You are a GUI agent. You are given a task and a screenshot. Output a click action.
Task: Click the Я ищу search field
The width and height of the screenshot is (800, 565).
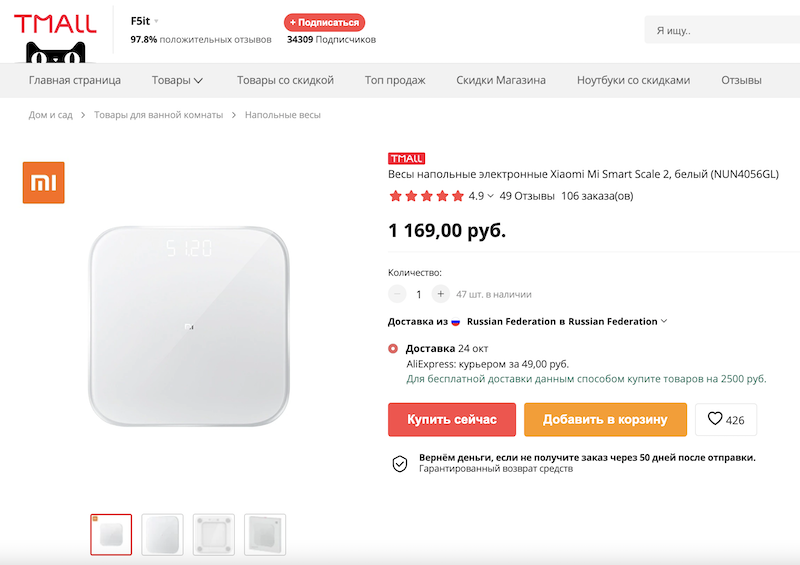(720, 31)
